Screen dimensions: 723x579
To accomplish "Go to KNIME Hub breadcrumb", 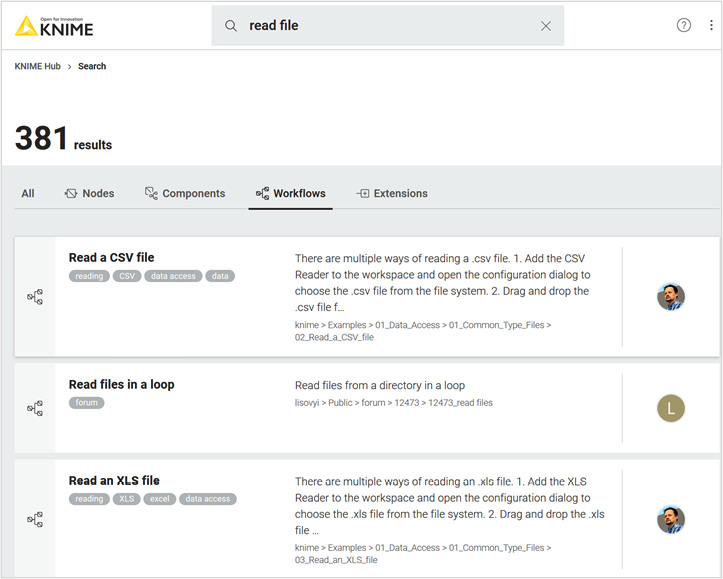I will (37, 66).
